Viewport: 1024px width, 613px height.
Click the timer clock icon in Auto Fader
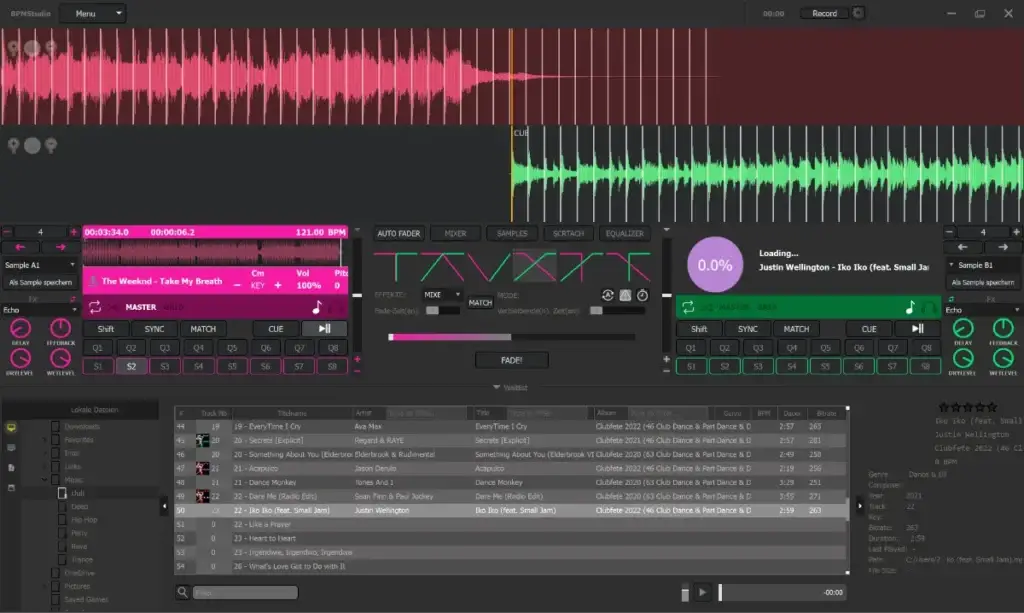[x=643, y=295]
